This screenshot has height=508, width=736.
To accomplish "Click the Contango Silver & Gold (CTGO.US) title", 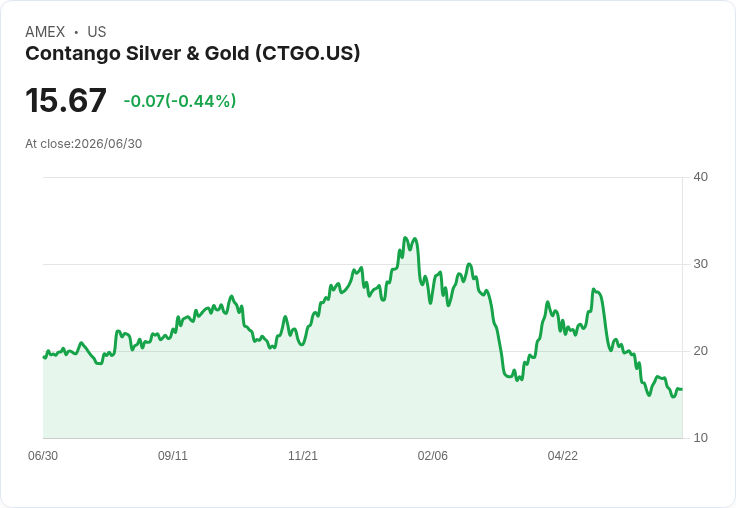I will (x=192, y=54).
